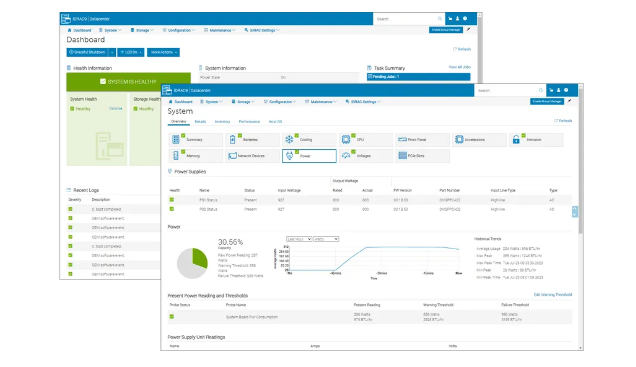The image size is (636, 367).
Task: Expand iDRAC Settings menu in System window
Action: click(363, 102)
